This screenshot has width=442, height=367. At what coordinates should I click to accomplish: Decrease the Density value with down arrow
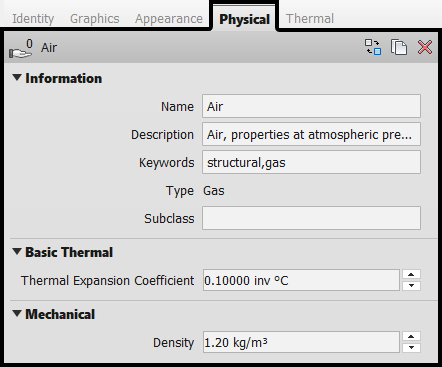click(x=411, y=348)
